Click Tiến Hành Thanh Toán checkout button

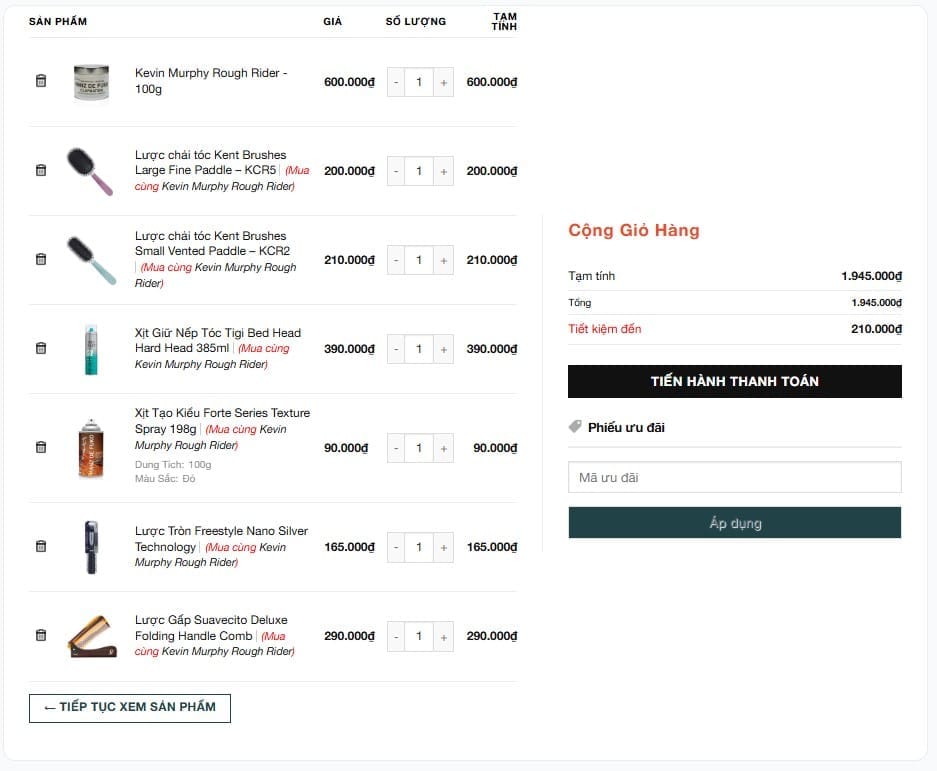click(734, 381)
